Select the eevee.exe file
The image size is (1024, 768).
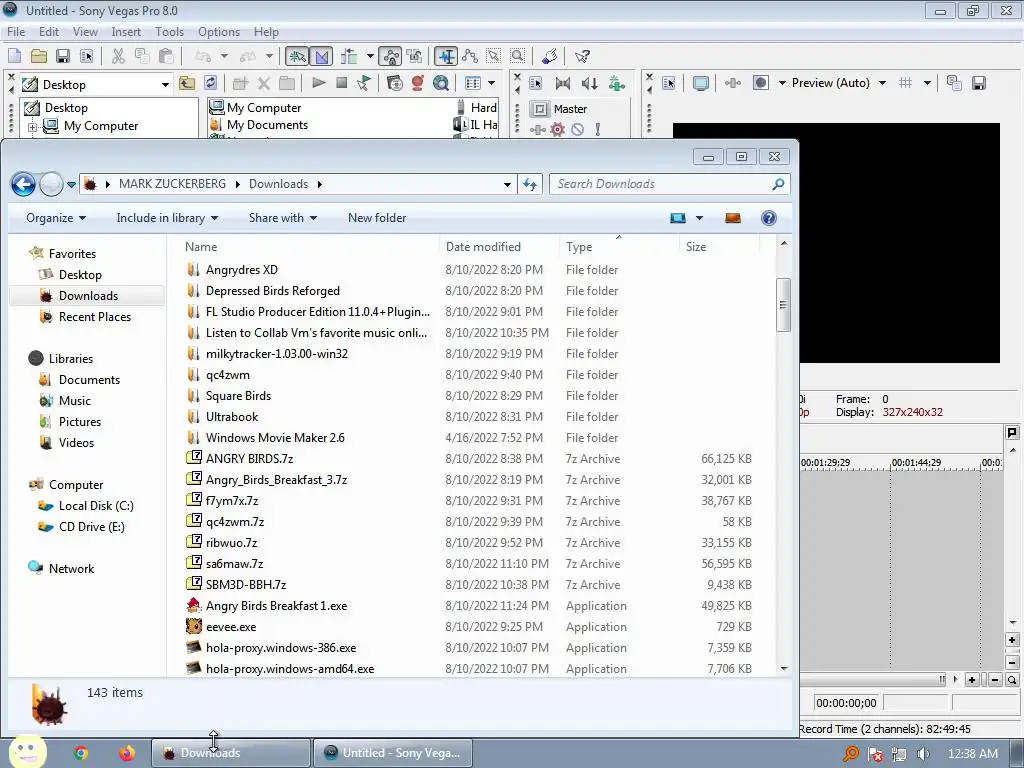coord(231,627)
